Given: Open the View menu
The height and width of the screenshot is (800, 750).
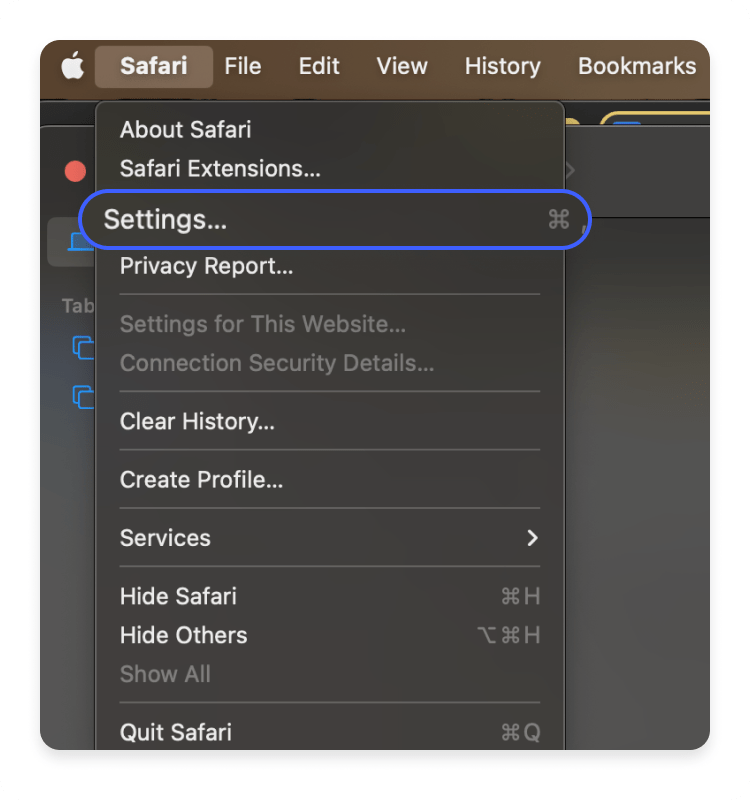Looking at the screenshot, I should [402, 66].
